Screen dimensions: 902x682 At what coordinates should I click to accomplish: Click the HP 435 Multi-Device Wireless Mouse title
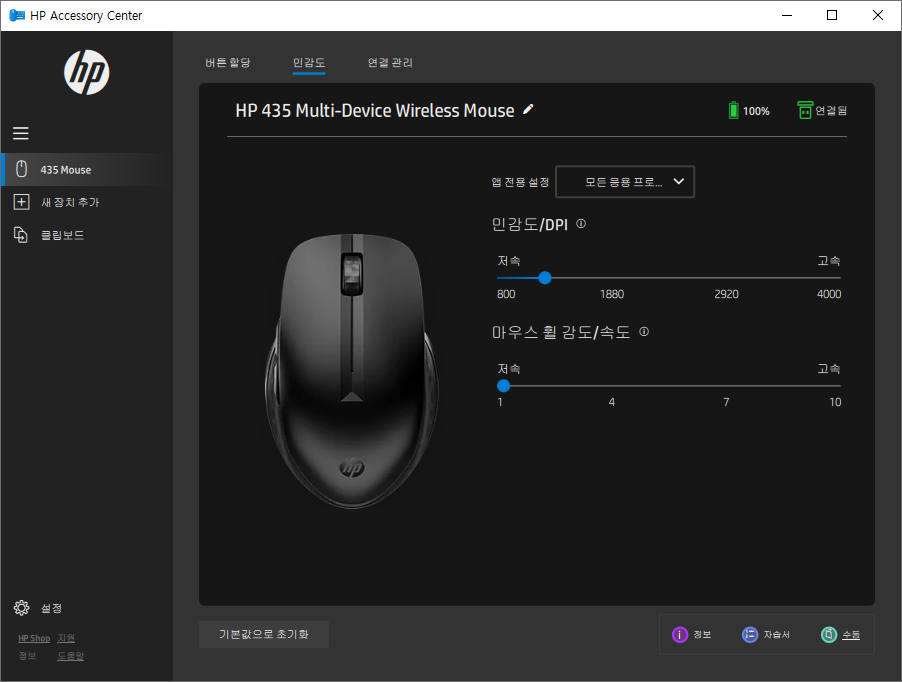tap(374, 110)
